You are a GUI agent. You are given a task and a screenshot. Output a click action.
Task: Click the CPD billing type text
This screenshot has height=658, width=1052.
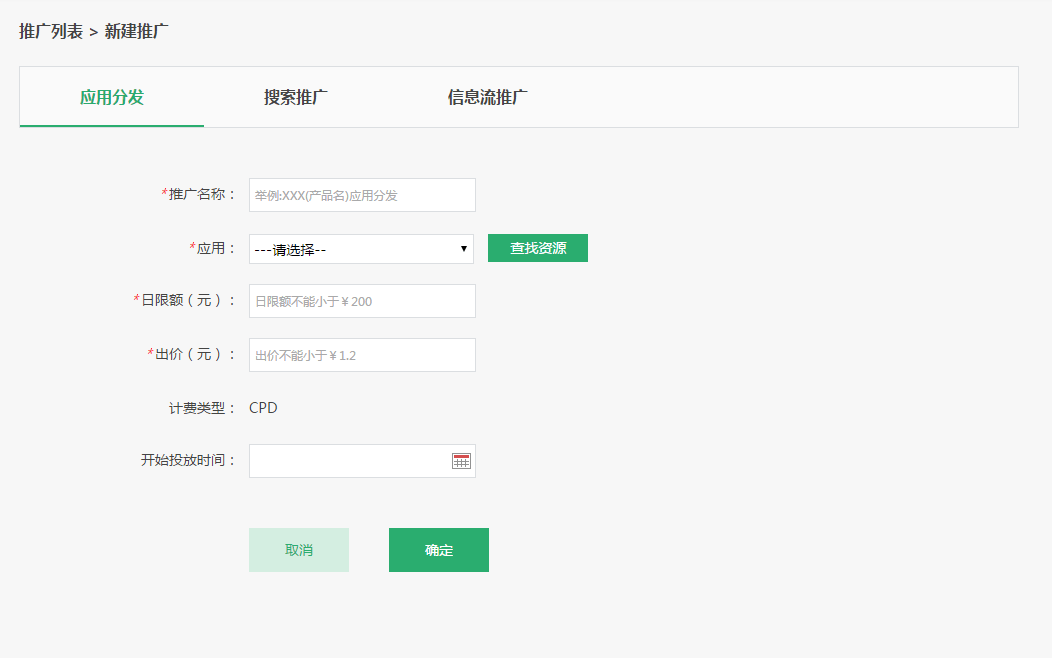[264, 407]
